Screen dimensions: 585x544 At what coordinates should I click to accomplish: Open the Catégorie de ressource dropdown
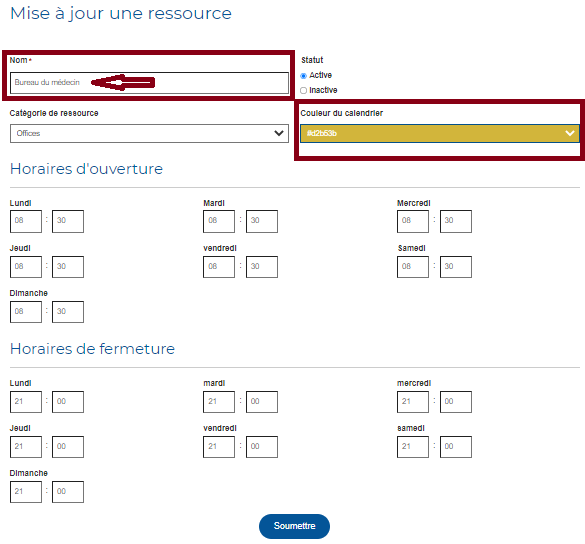tap(149, 134)
